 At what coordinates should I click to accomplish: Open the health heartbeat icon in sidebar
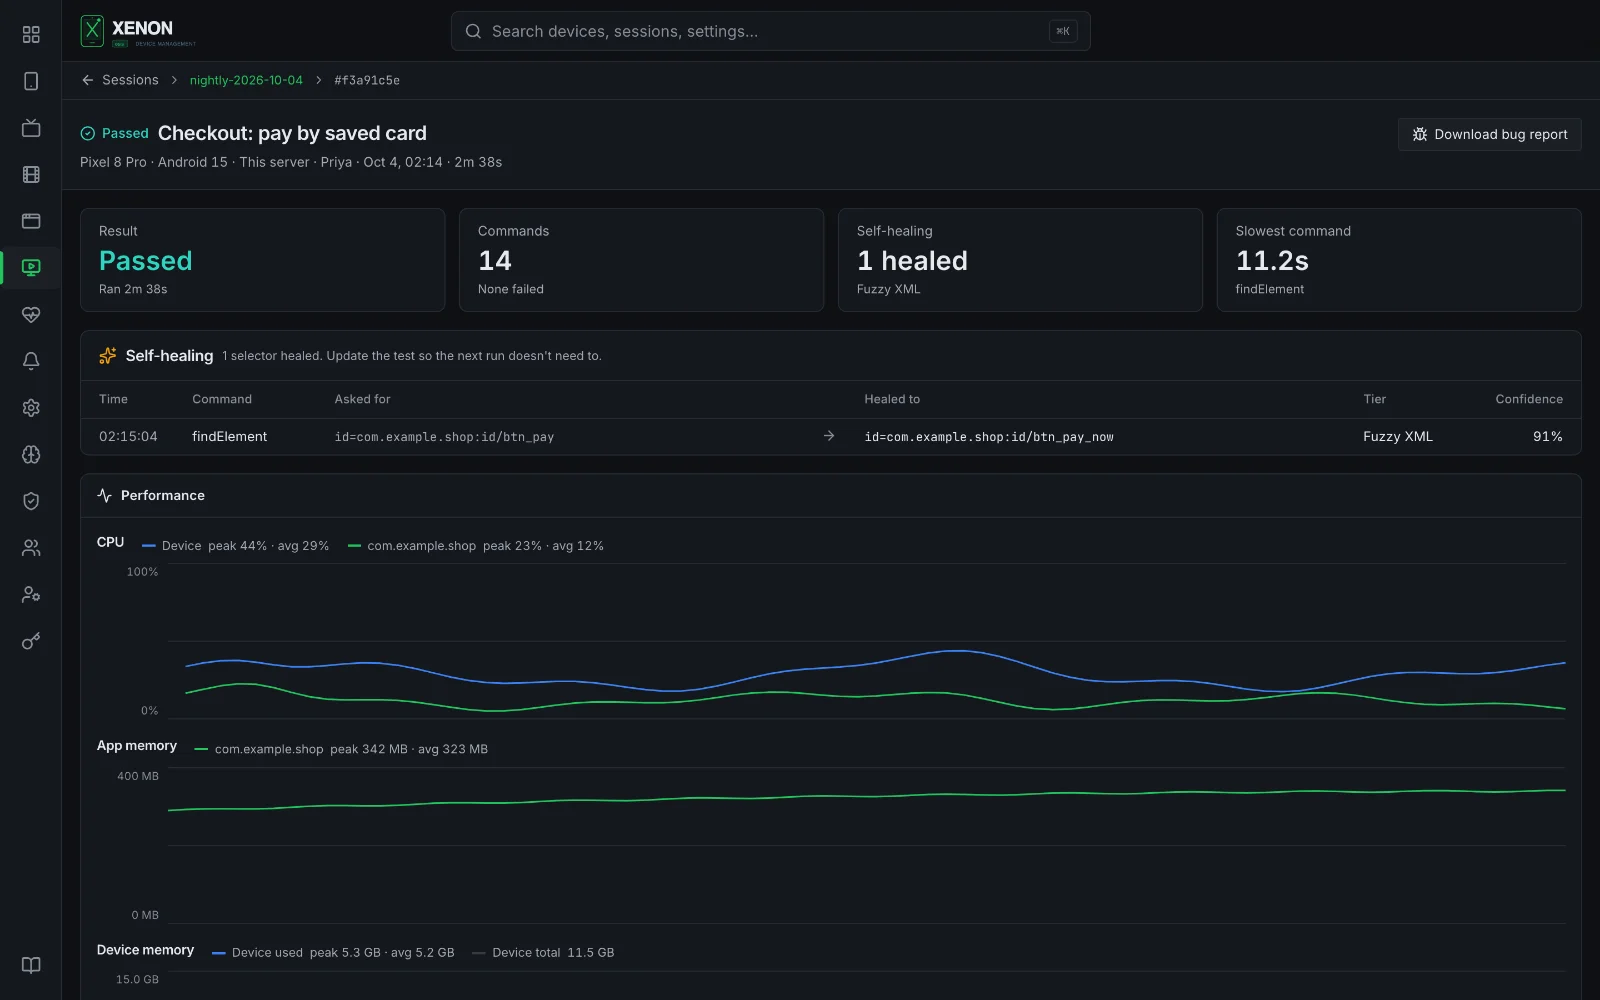pyautogui.click(x=31, y=314)
